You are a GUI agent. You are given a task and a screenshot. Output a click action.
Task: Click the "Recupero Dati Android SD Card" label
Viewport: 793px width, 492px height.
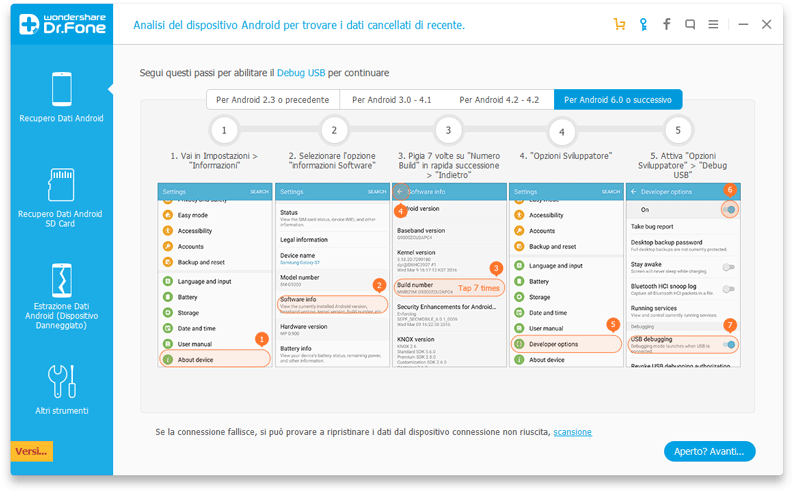pos(60,218)
